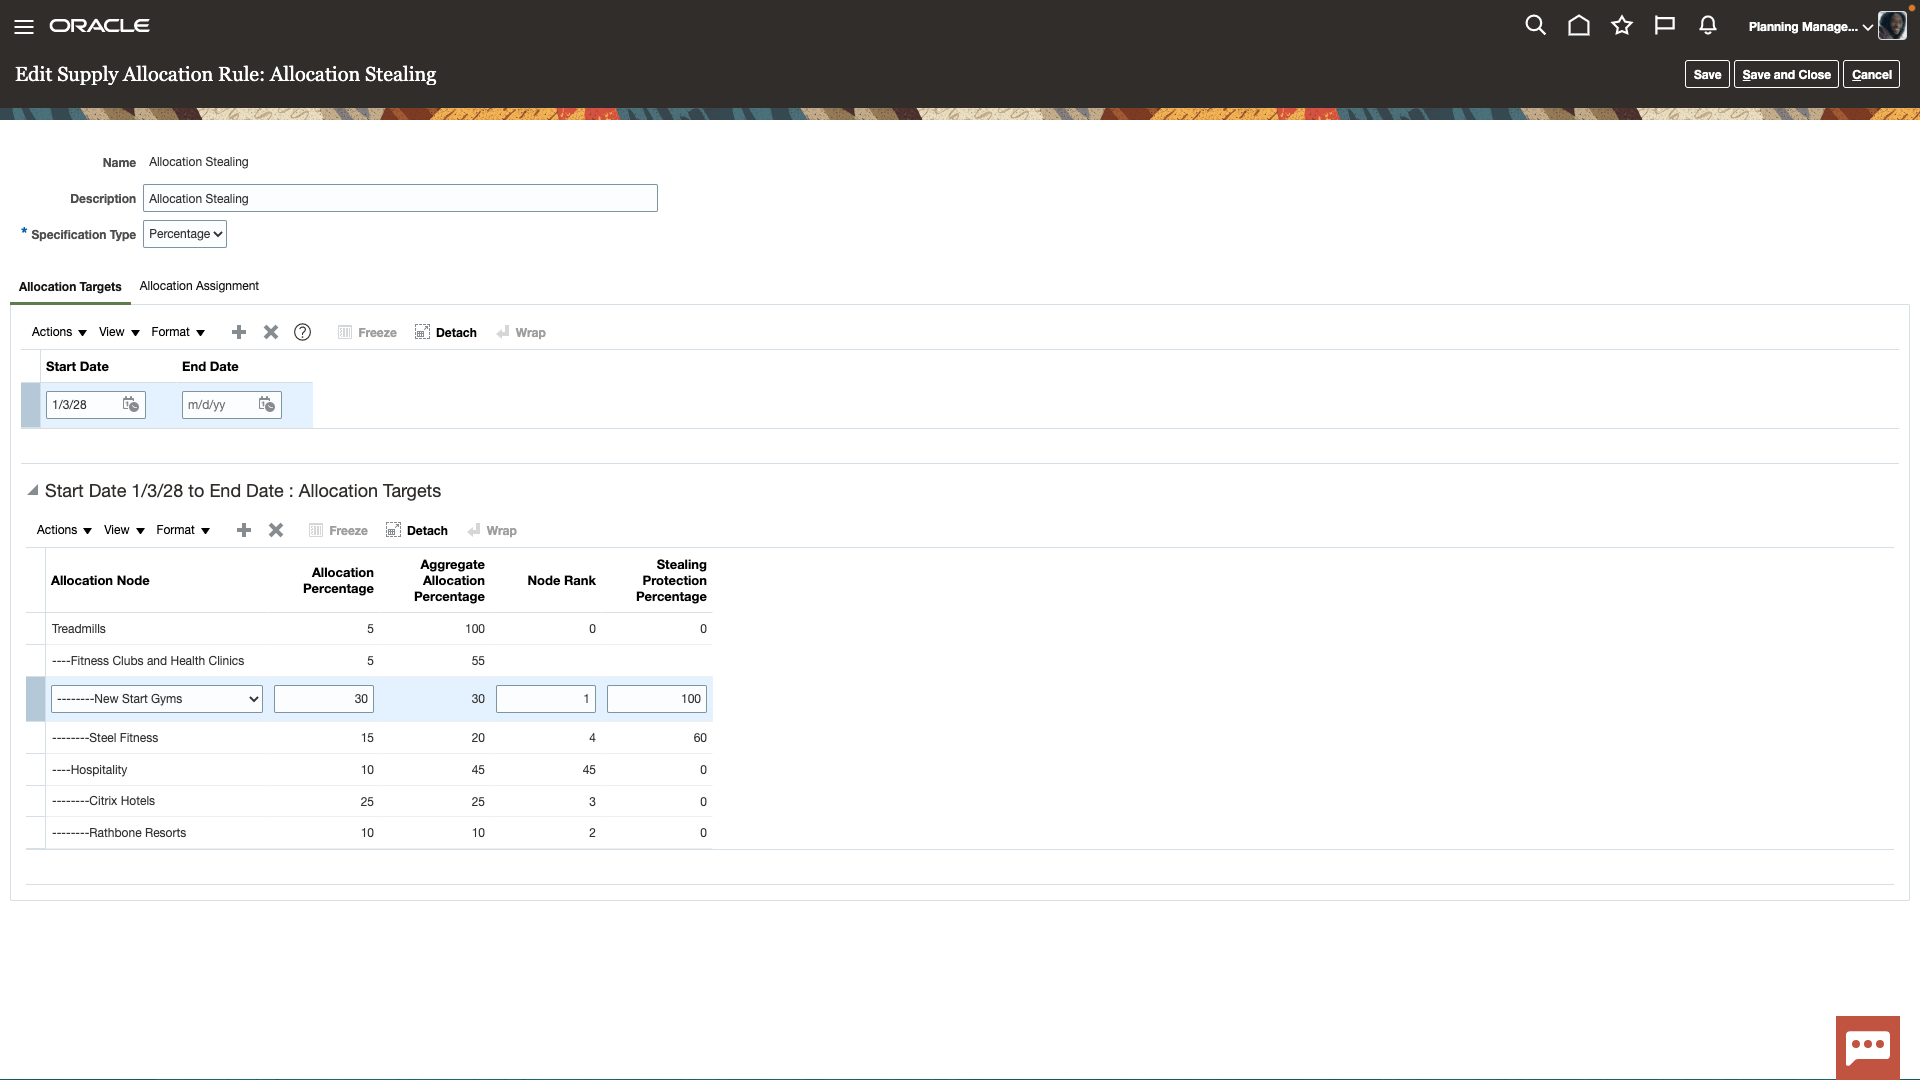The image size is (1920, 1080).
Task: Open the upper Actions menu
Action: (x=58, y=332)
